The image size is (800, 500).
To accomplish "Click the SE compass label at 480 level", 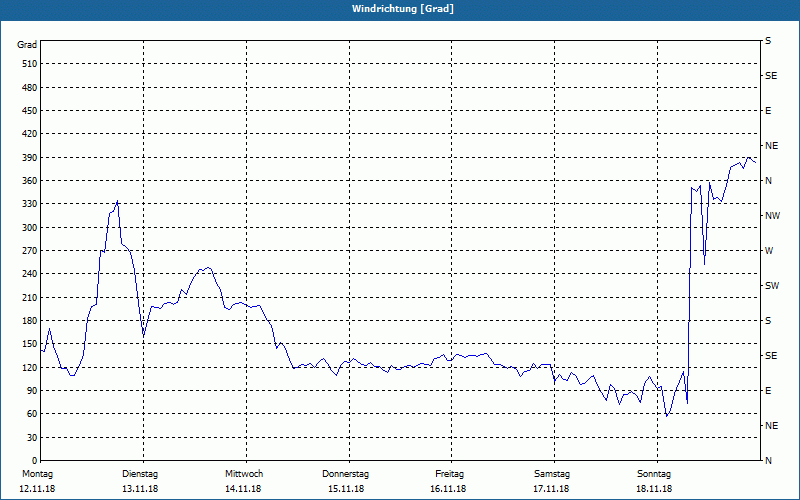I will click(771, 76).
